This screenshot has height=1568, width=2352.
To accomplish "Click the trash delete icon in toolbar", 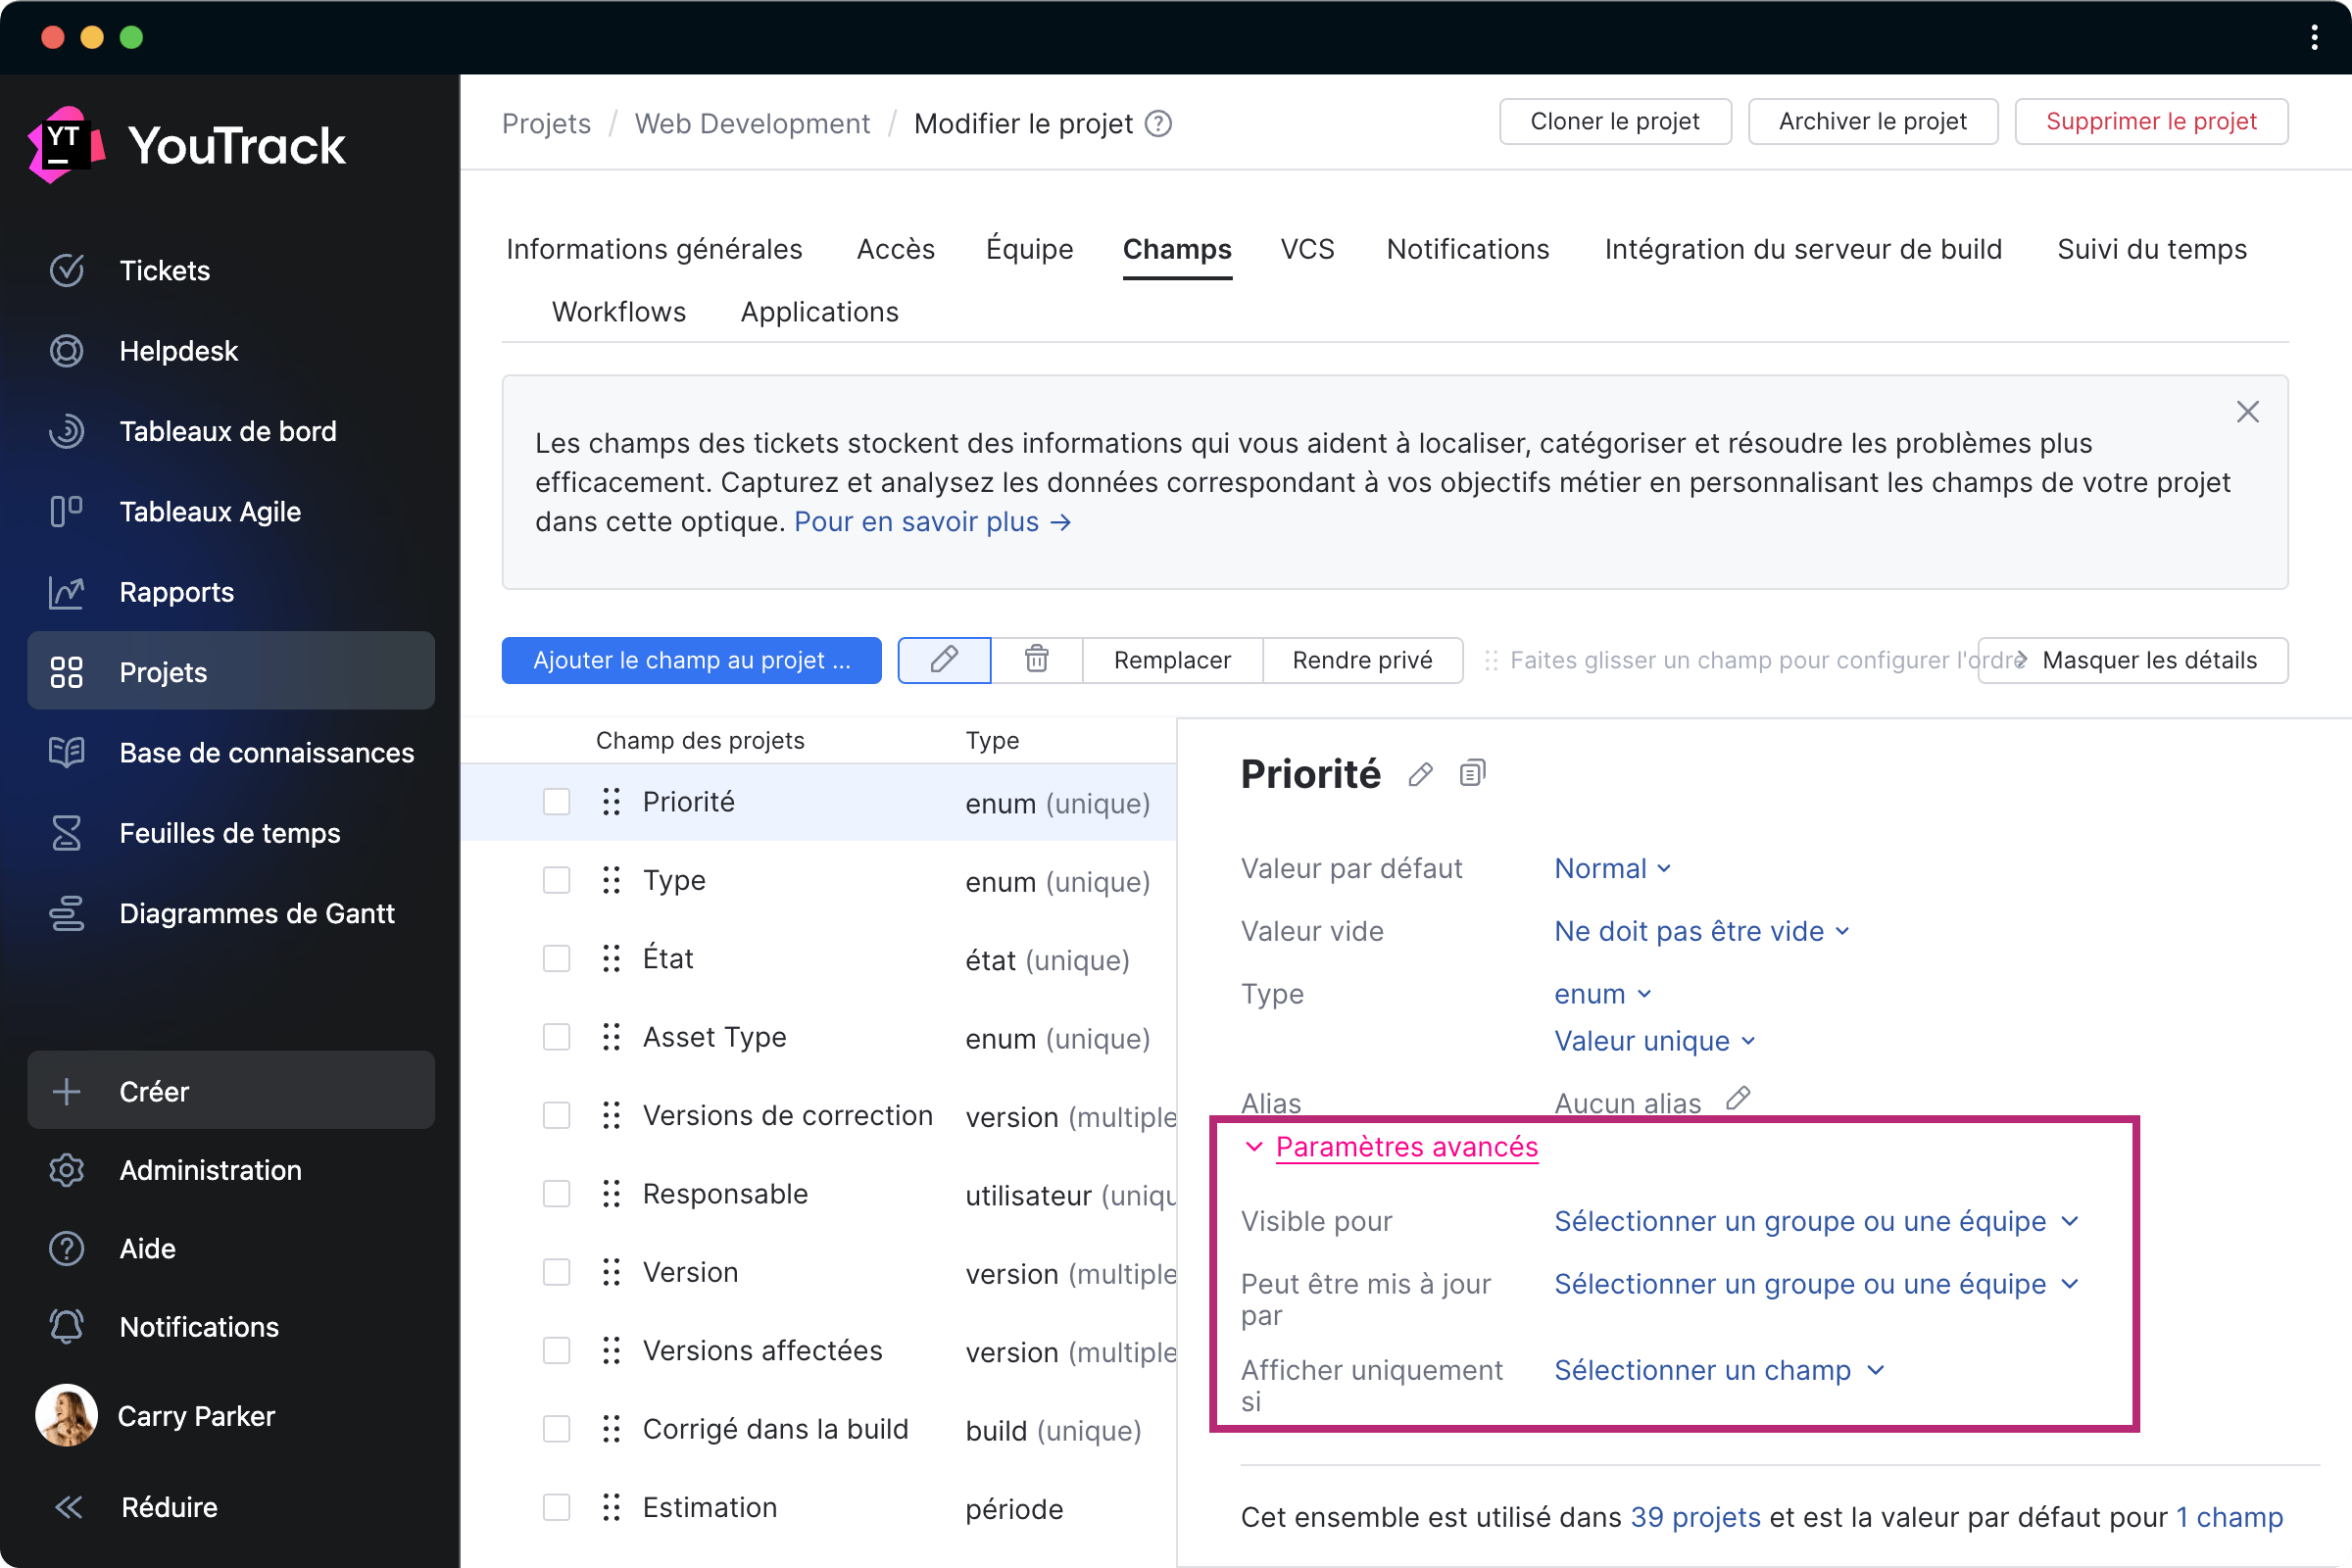I will click(x=1036, y=660).
